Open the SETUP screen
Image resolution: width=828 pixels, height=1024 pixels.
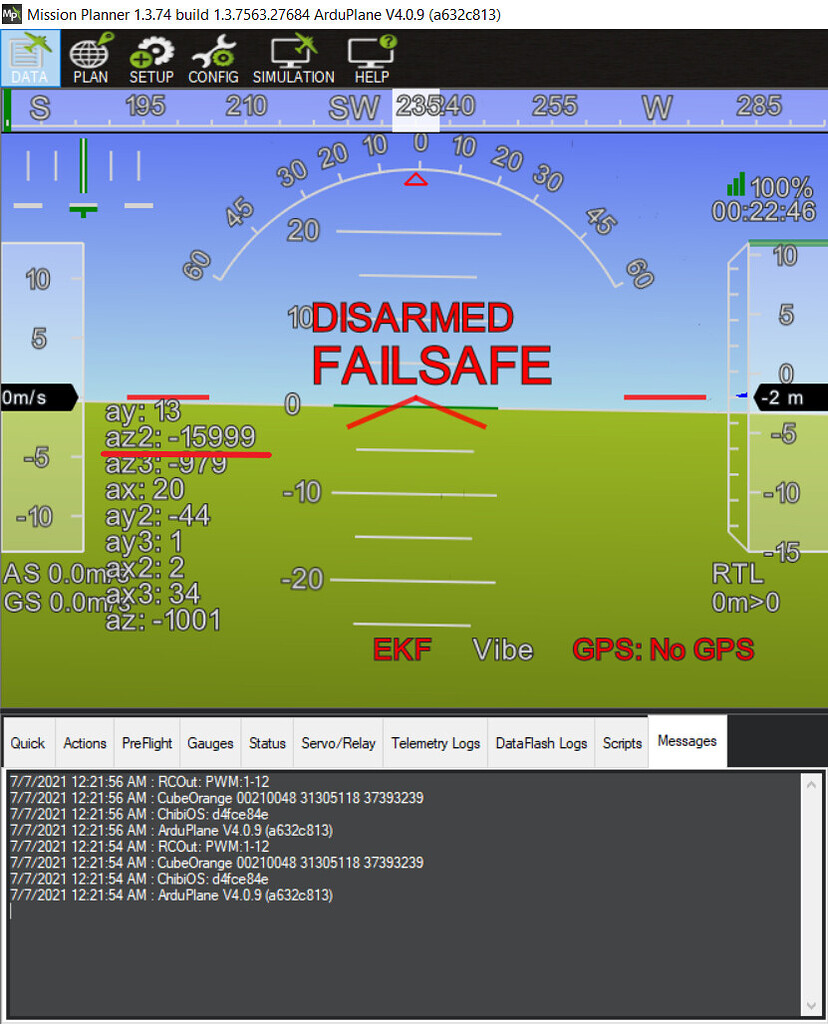(x=152, y=58)
